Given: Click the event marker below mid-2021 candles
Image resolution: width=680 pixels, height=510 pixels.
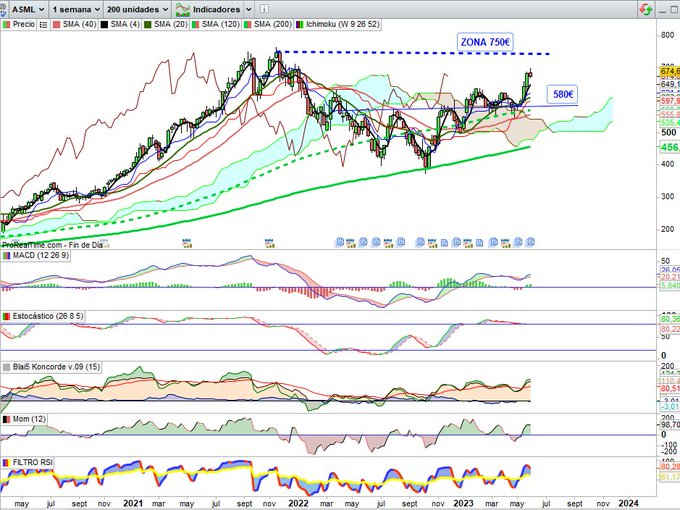Looking at the screenshot, I should point(187,242).
